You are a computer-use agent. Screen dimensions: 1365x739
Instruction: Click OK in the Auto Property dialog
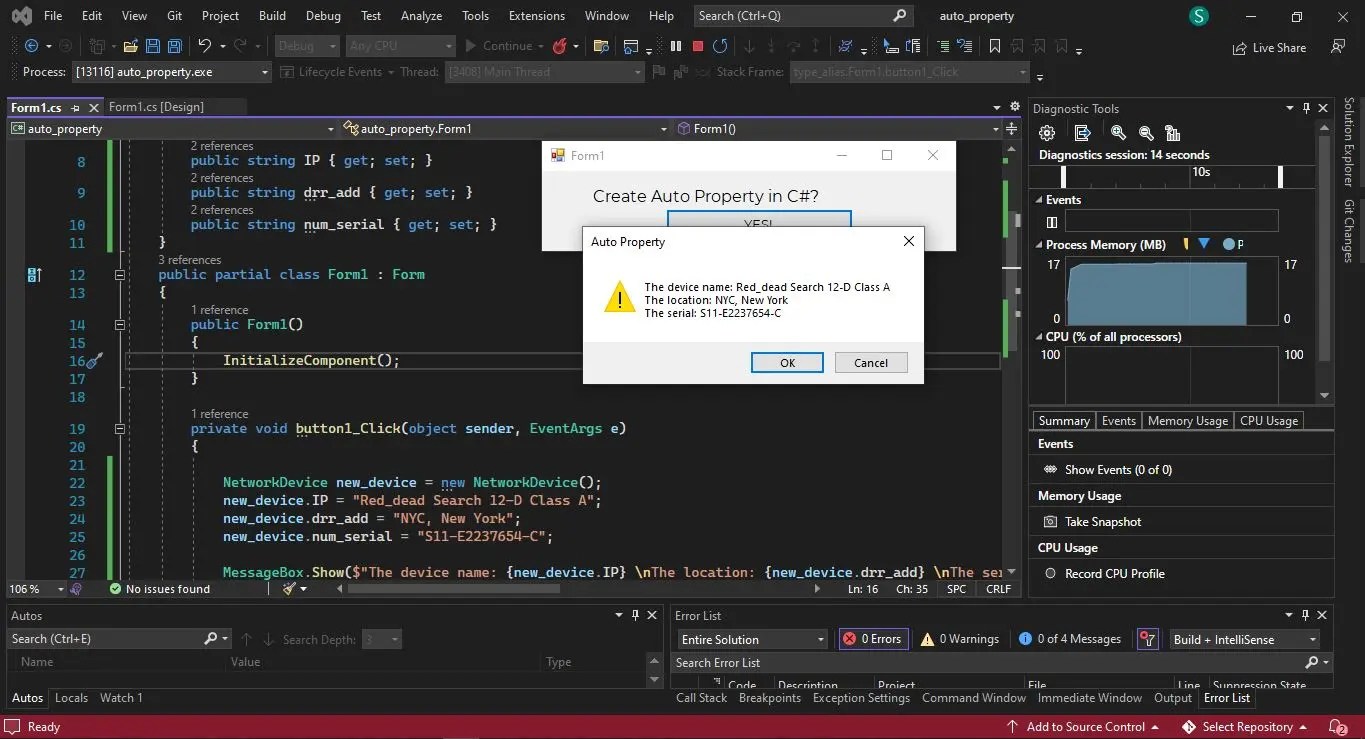coord(787,363)
